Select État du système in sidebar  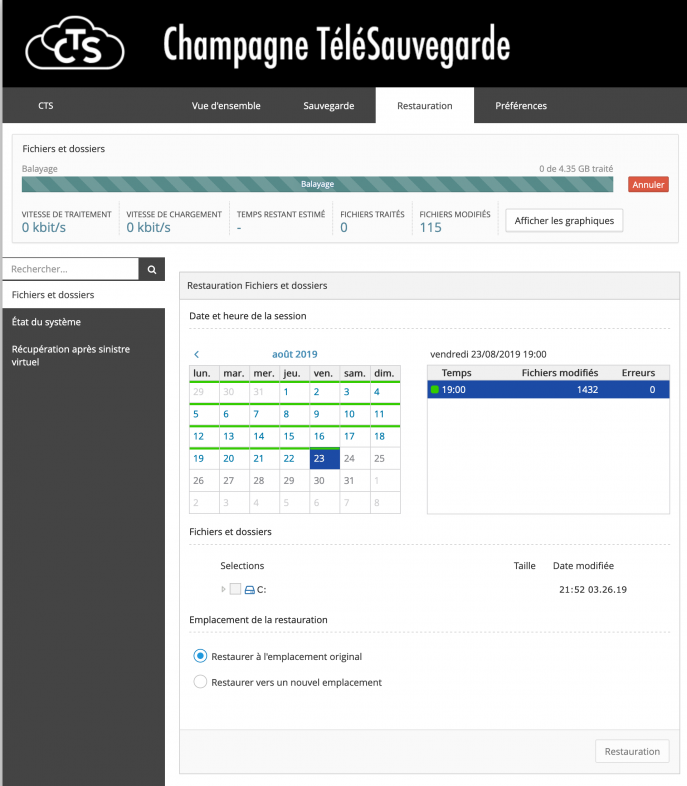[46, 322]
